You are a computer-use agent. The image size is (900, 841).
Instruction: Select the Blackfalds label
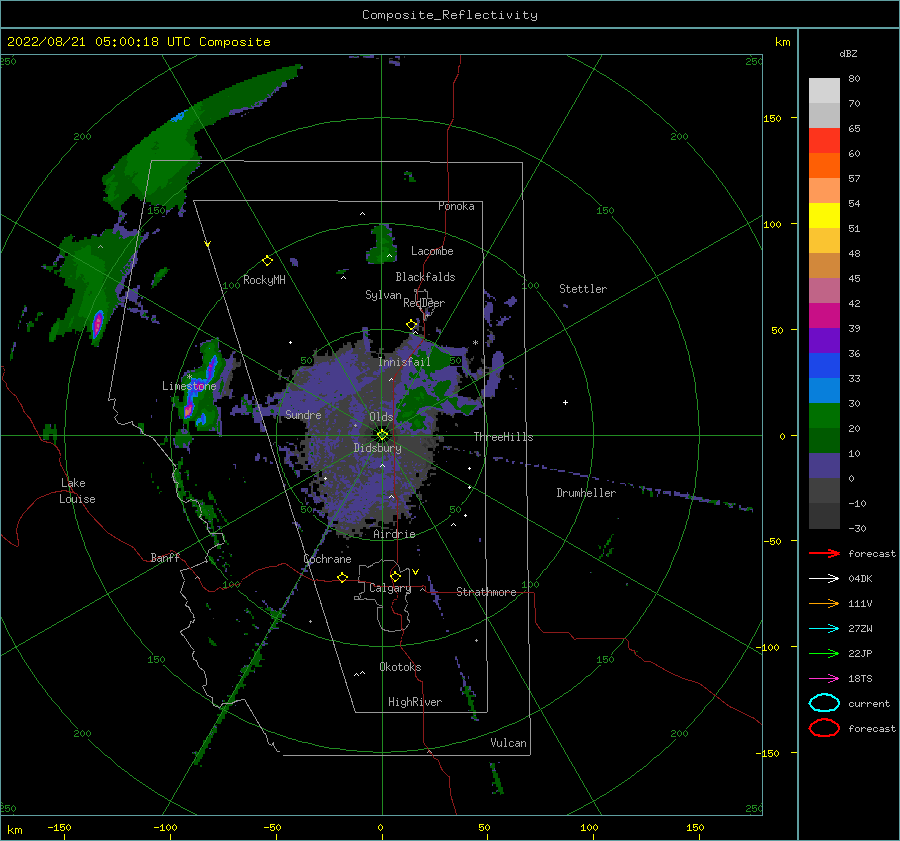pyautogui.click(x=425, y=277)
